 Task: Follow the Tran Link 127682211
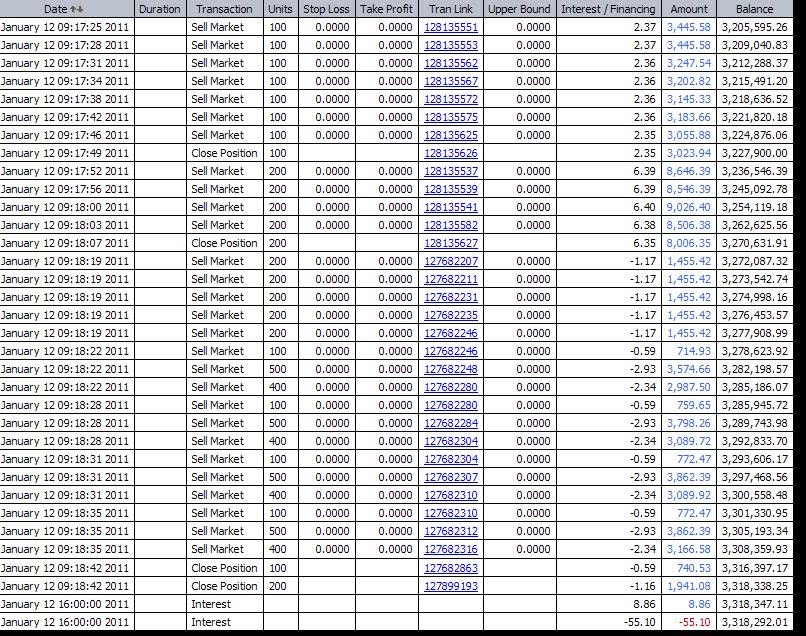(451, 279)
